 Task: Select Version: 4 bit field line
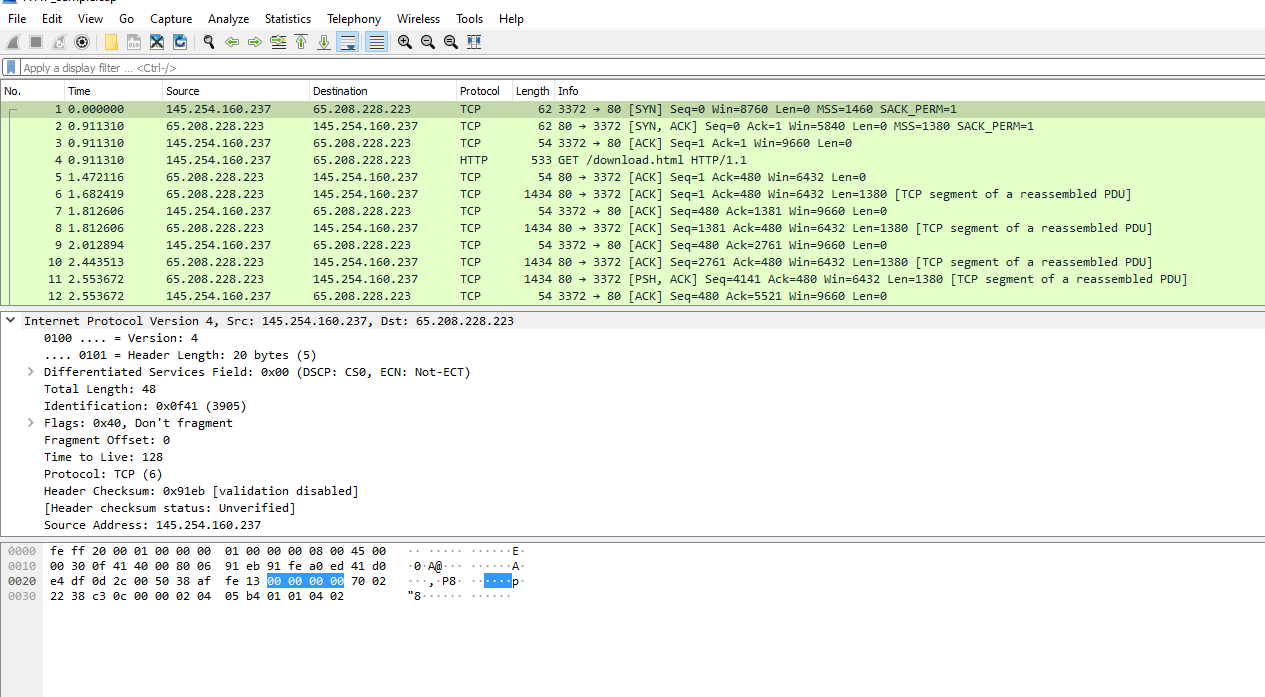tap(121, 338)
